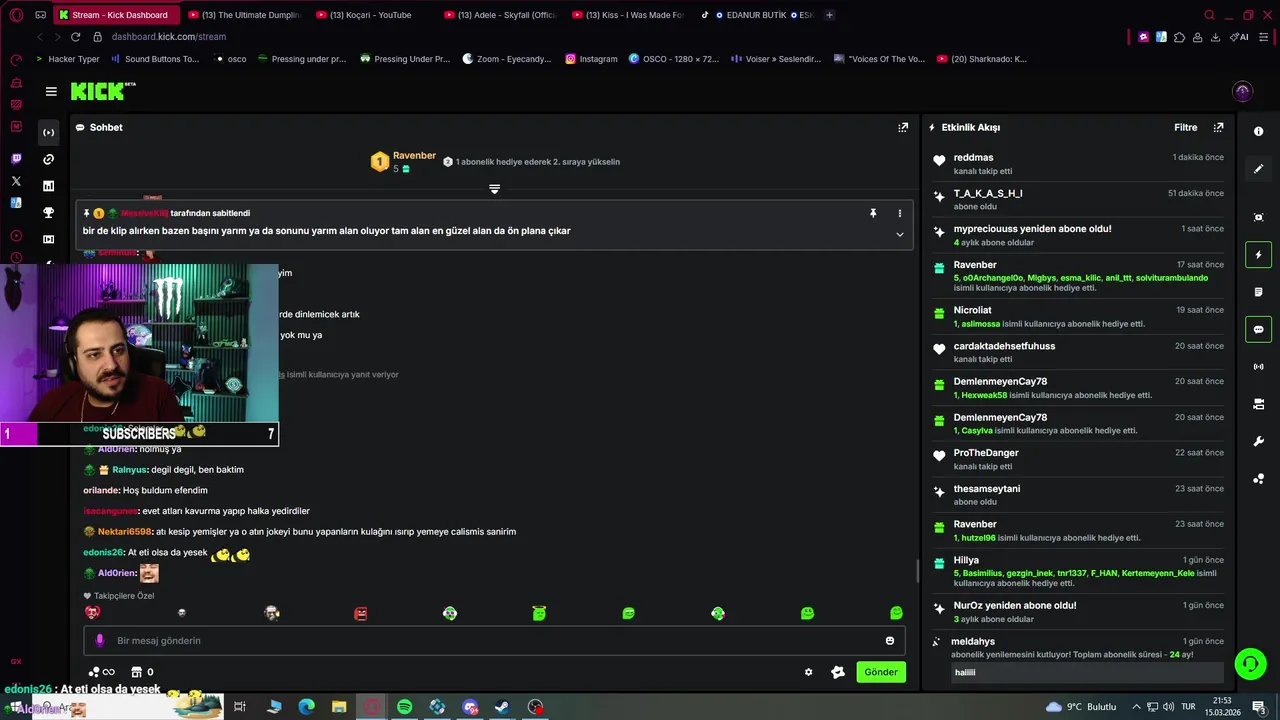Open the Hacker Typer bookmark
The height and width of the screenshot is (720, 1280).
67,59
